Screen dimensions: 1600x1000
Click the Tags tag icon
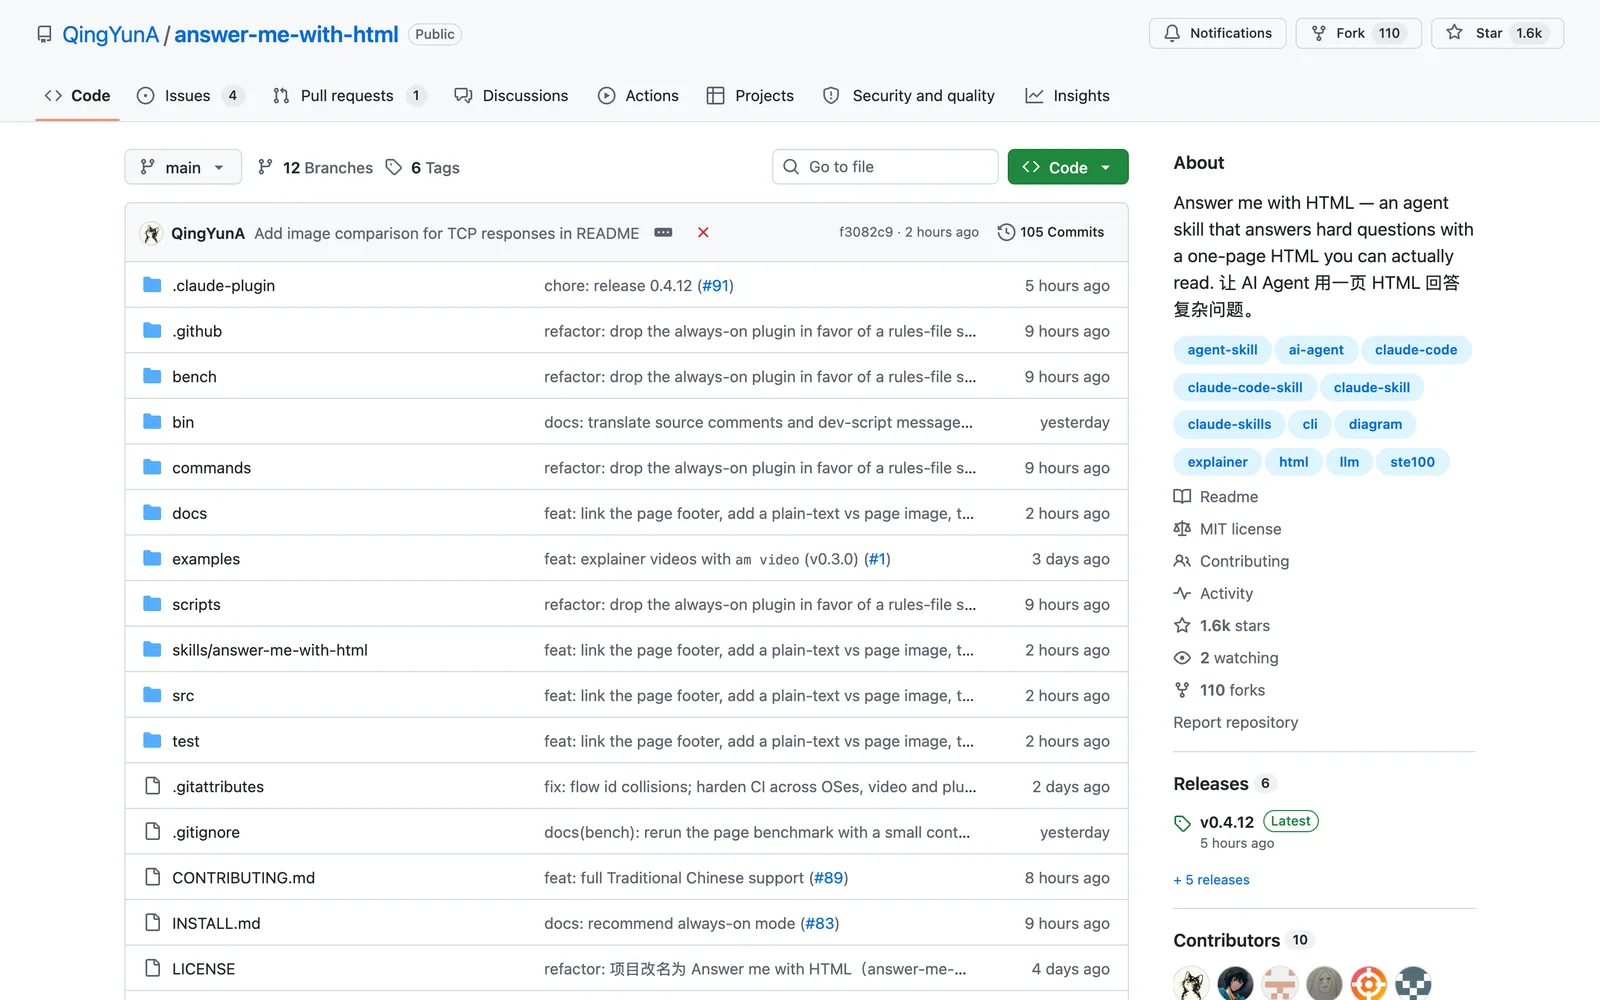point(394,167)
